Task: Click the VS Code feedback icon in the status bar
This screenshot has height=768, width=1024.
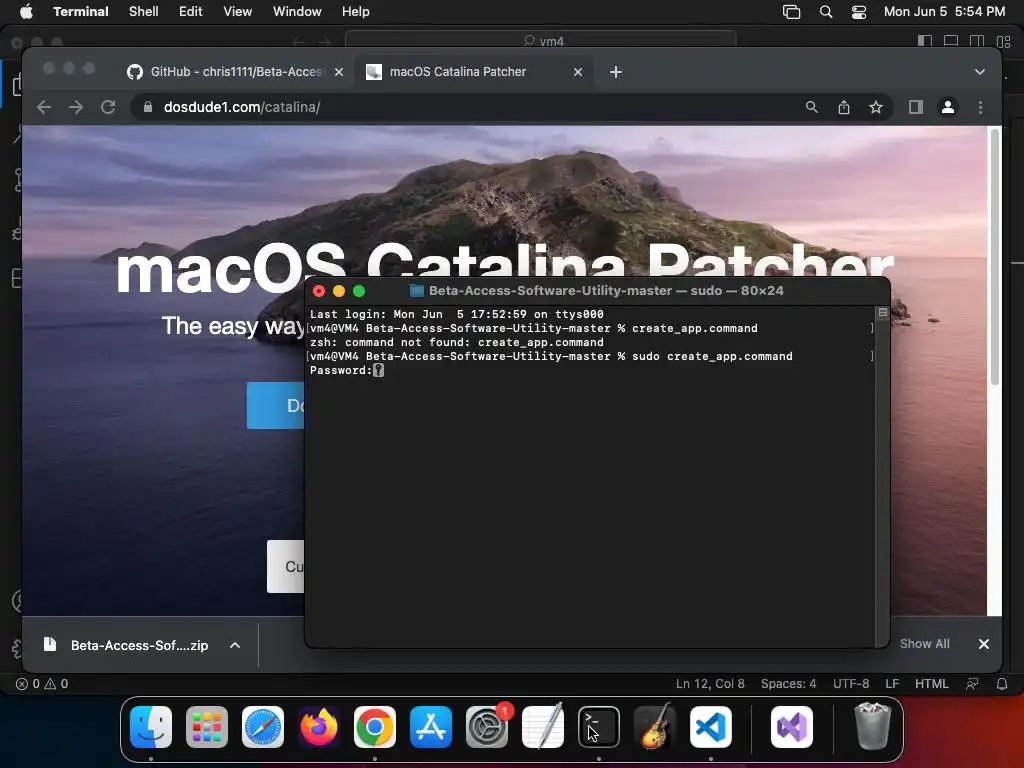Action: [x=972, y=684]
